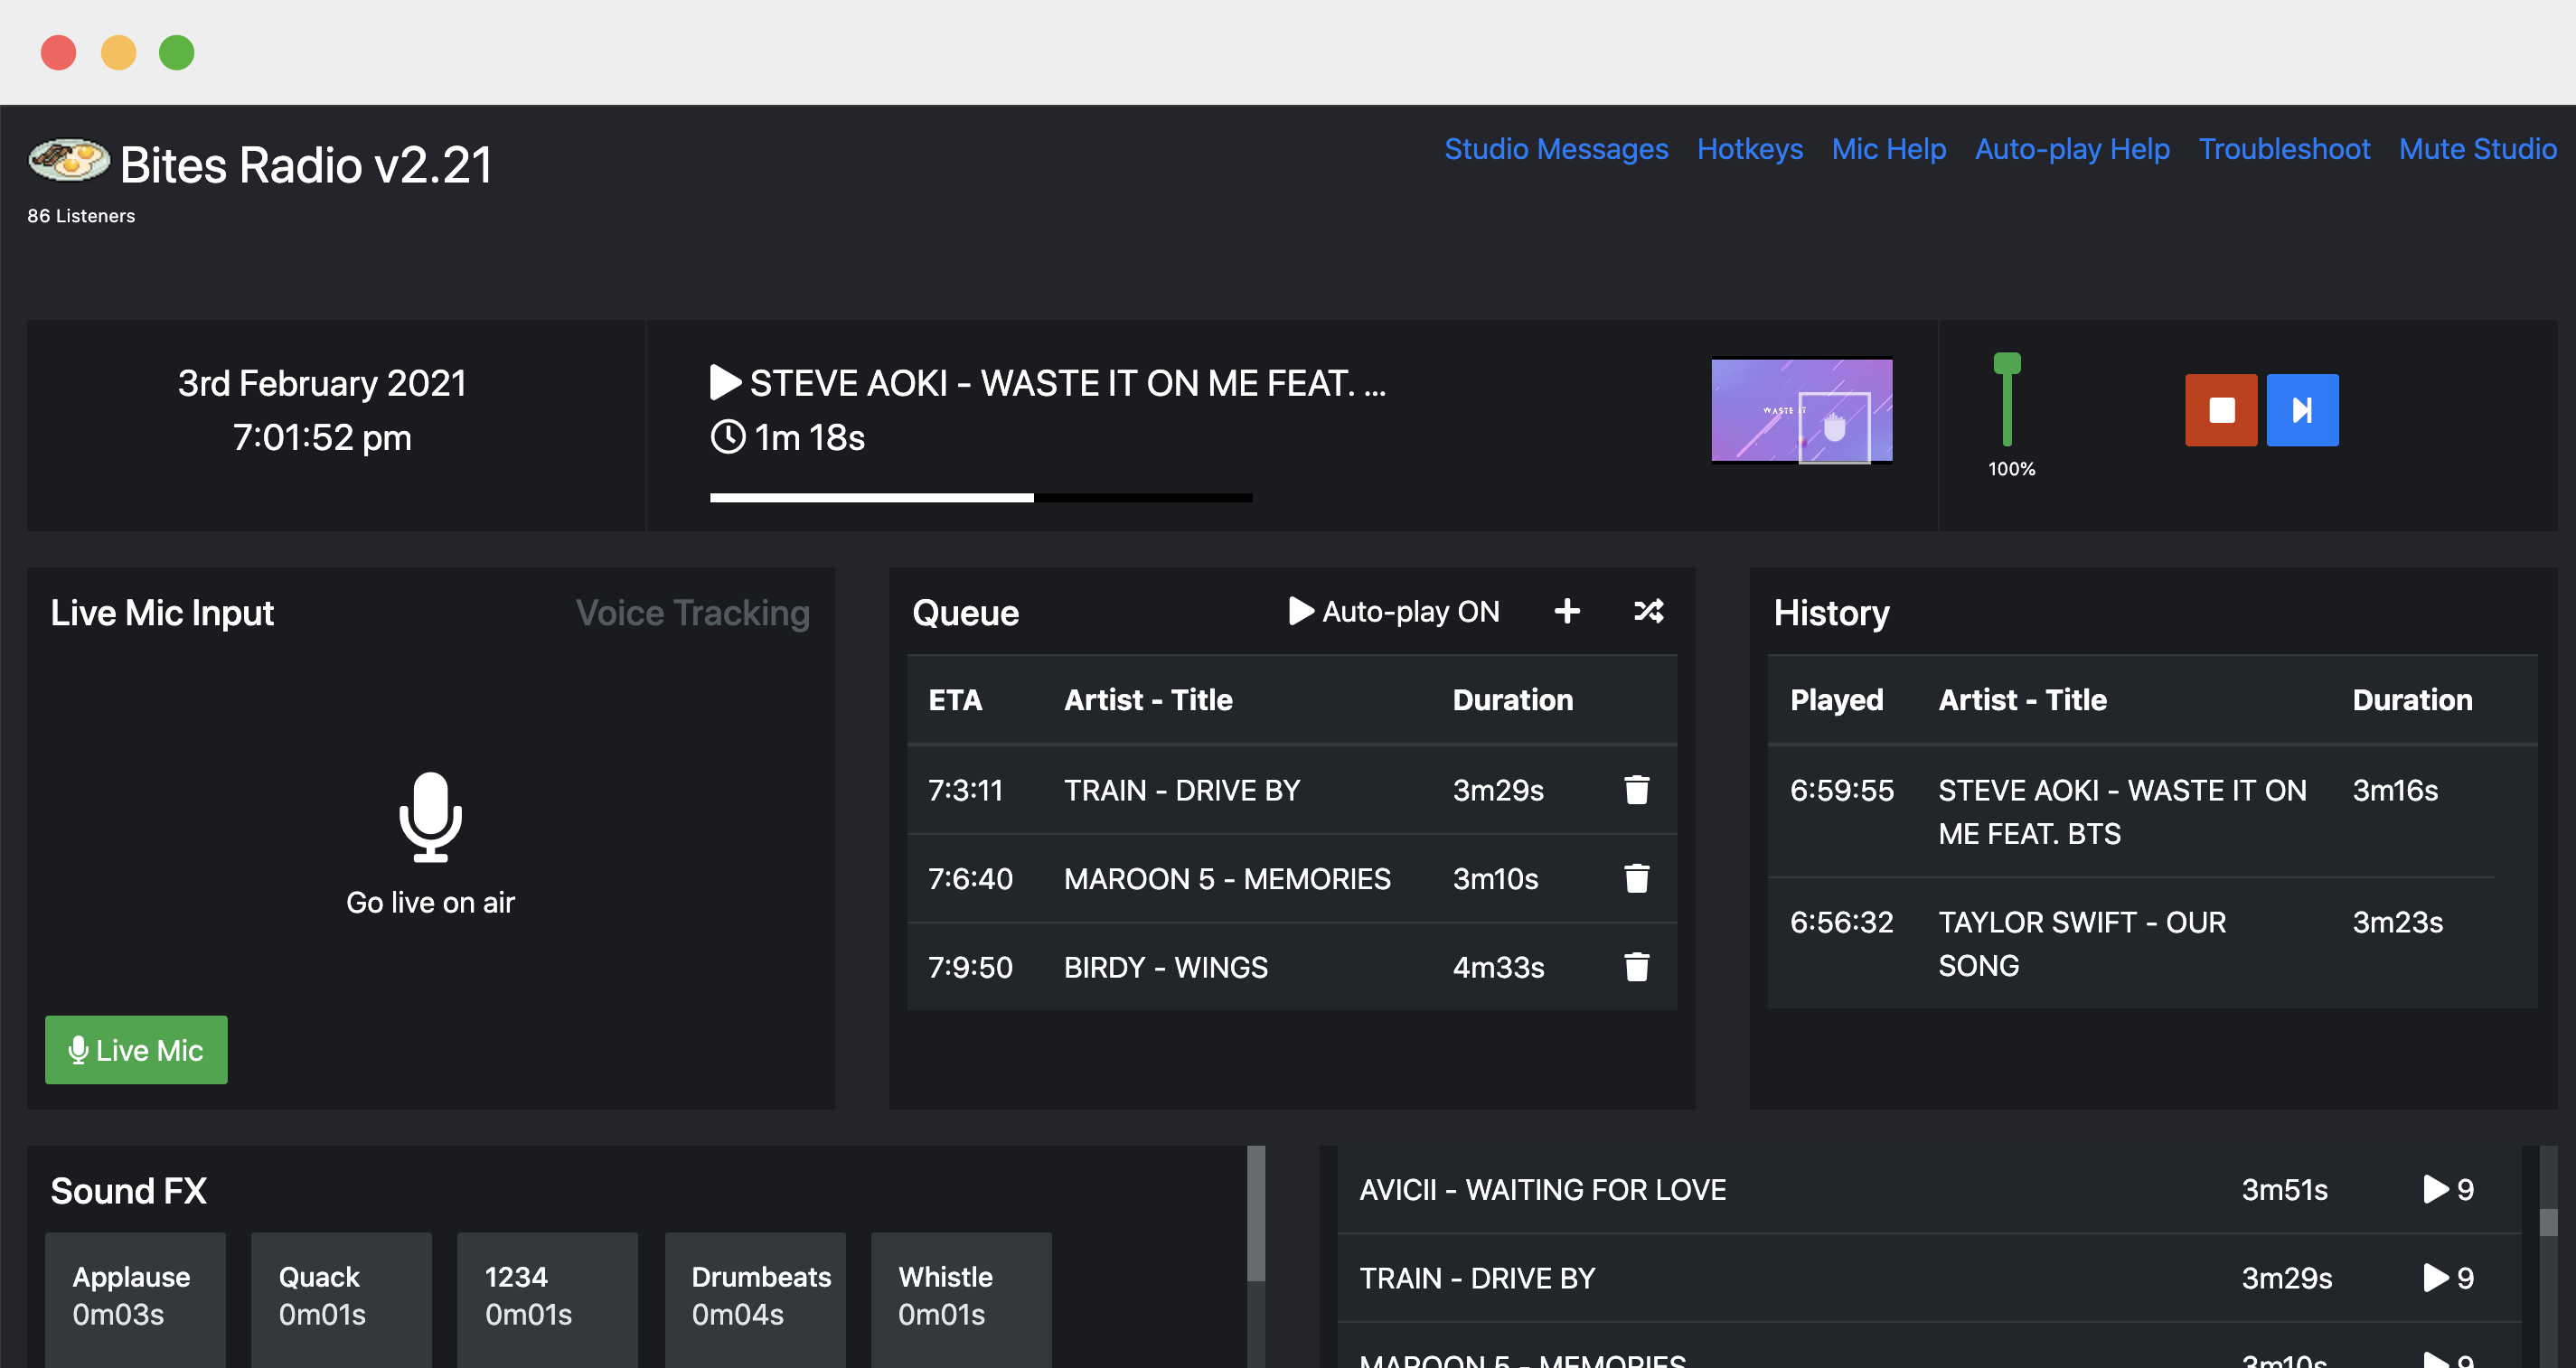Shuffle the queue order
Viewport: 2576px width, 1368px height.
(x=1648, y=611)
